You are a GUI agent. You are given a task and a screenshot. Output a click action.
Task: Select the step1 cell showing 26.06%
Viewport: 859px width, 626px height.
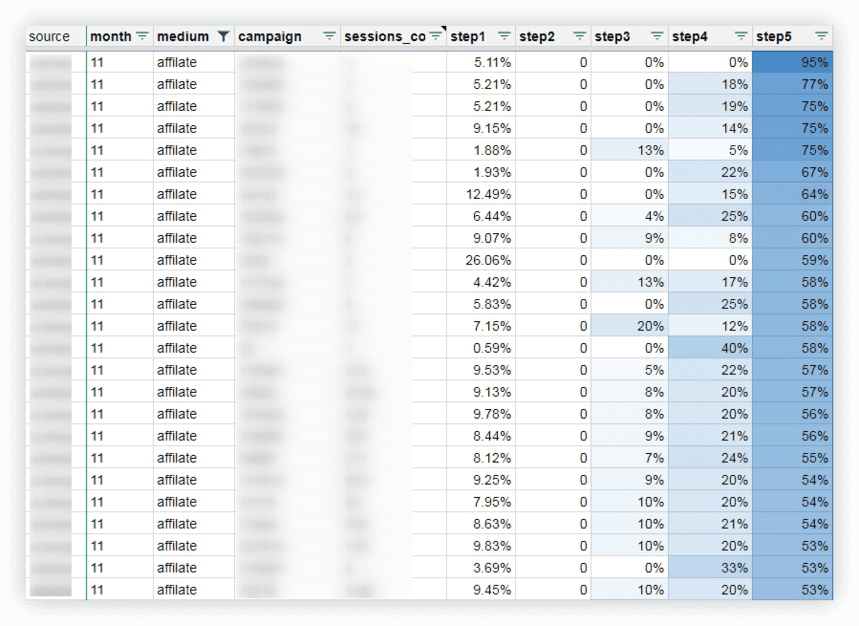click(x=481, y=260)
